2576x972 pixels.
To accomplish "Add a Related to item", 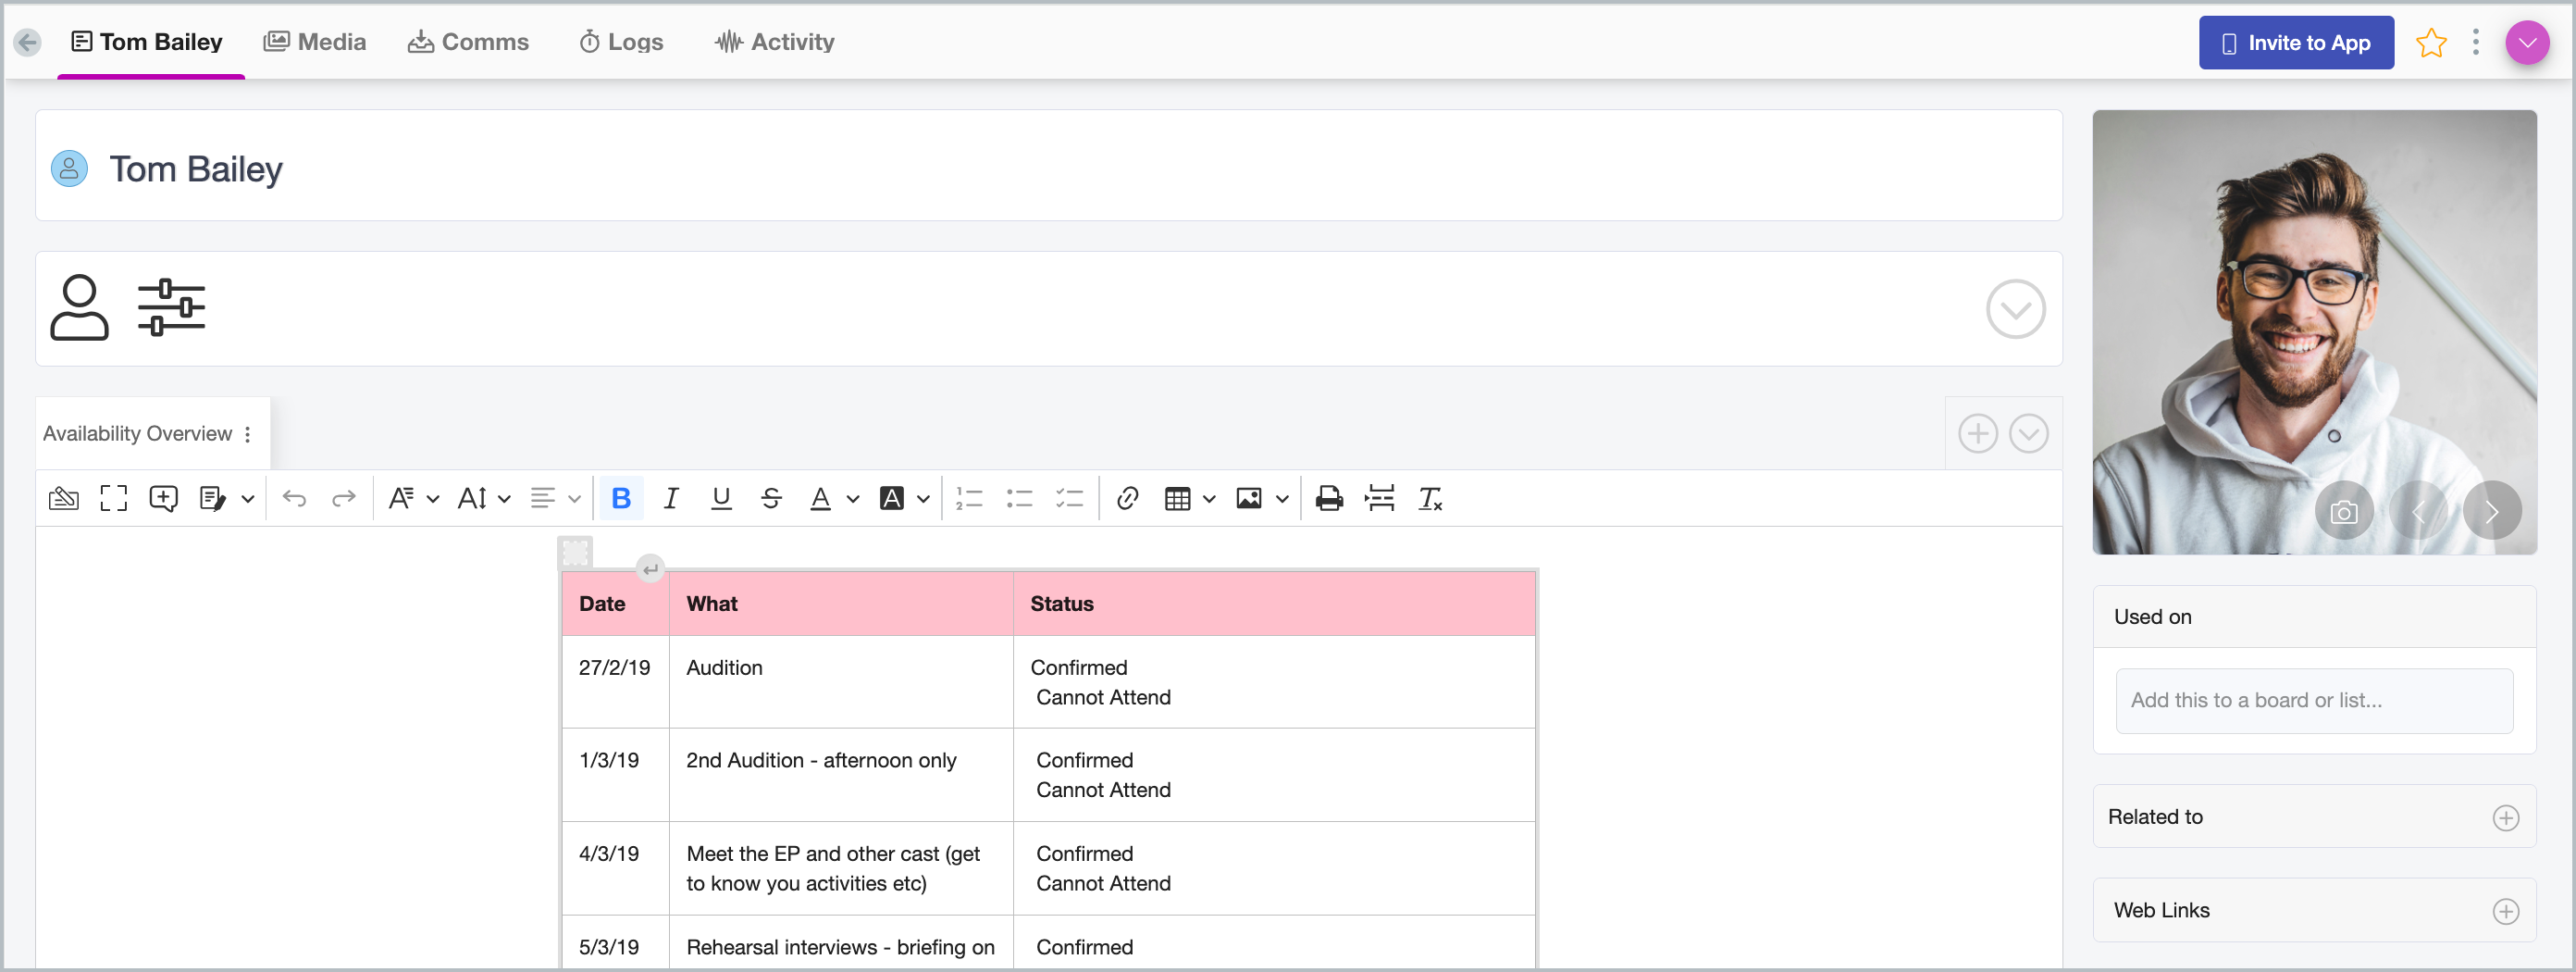I will pos(2505,818).
